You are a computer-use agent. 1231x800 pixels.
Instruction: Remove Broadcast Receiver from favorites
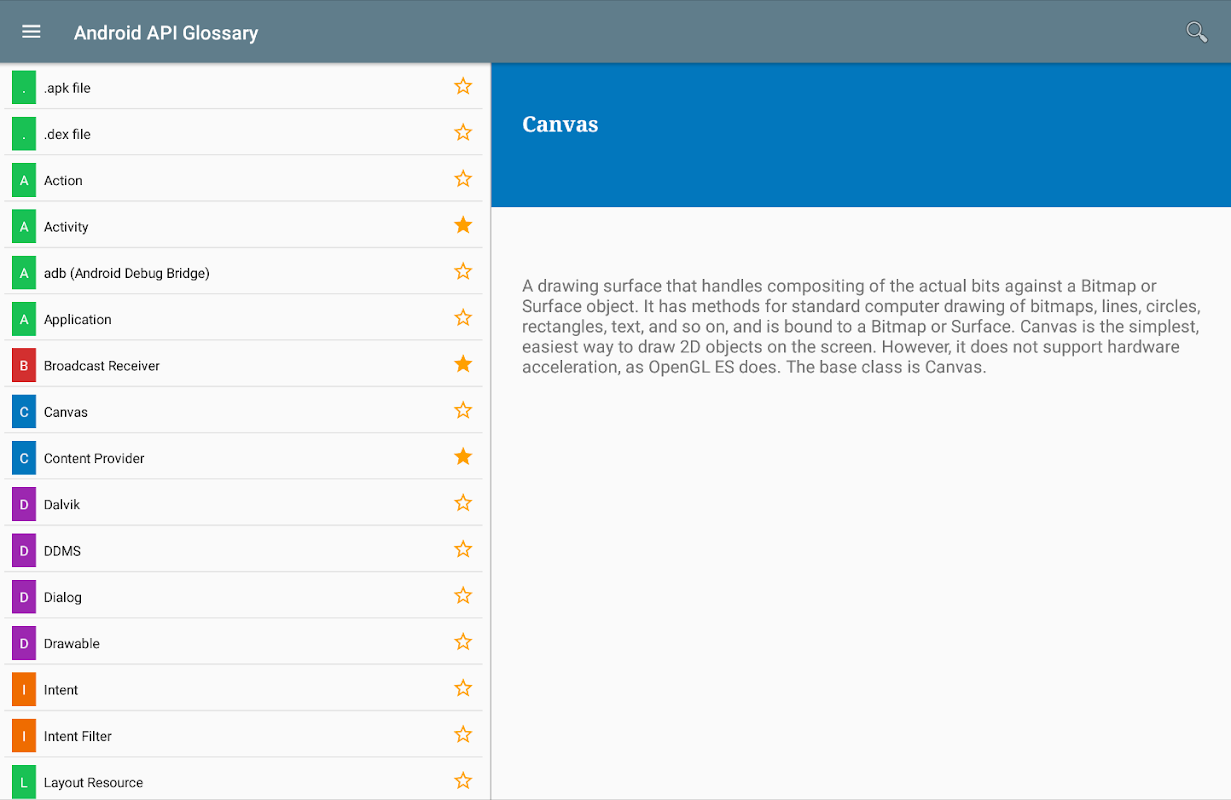click(x=463, y=364)
